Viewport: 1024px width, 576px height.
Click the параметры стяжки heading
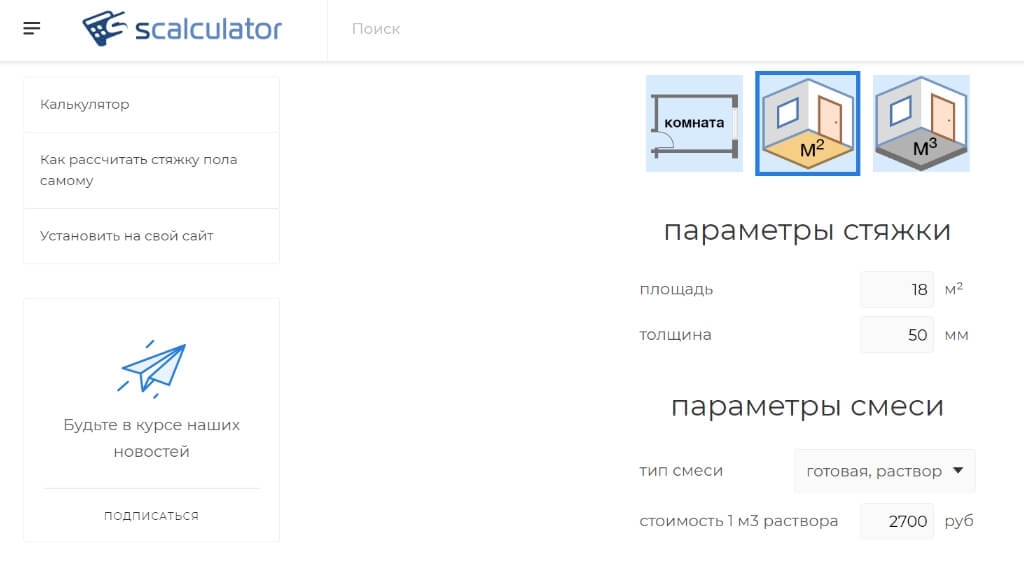[807, 231]
